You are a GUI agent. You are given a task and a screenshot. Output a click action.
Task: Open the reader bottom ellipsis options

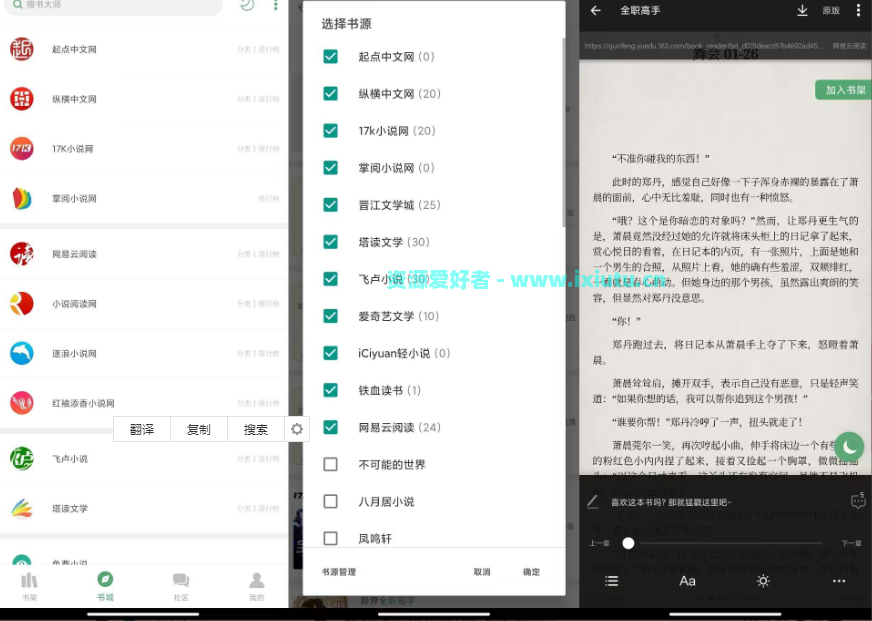(839, 581)
